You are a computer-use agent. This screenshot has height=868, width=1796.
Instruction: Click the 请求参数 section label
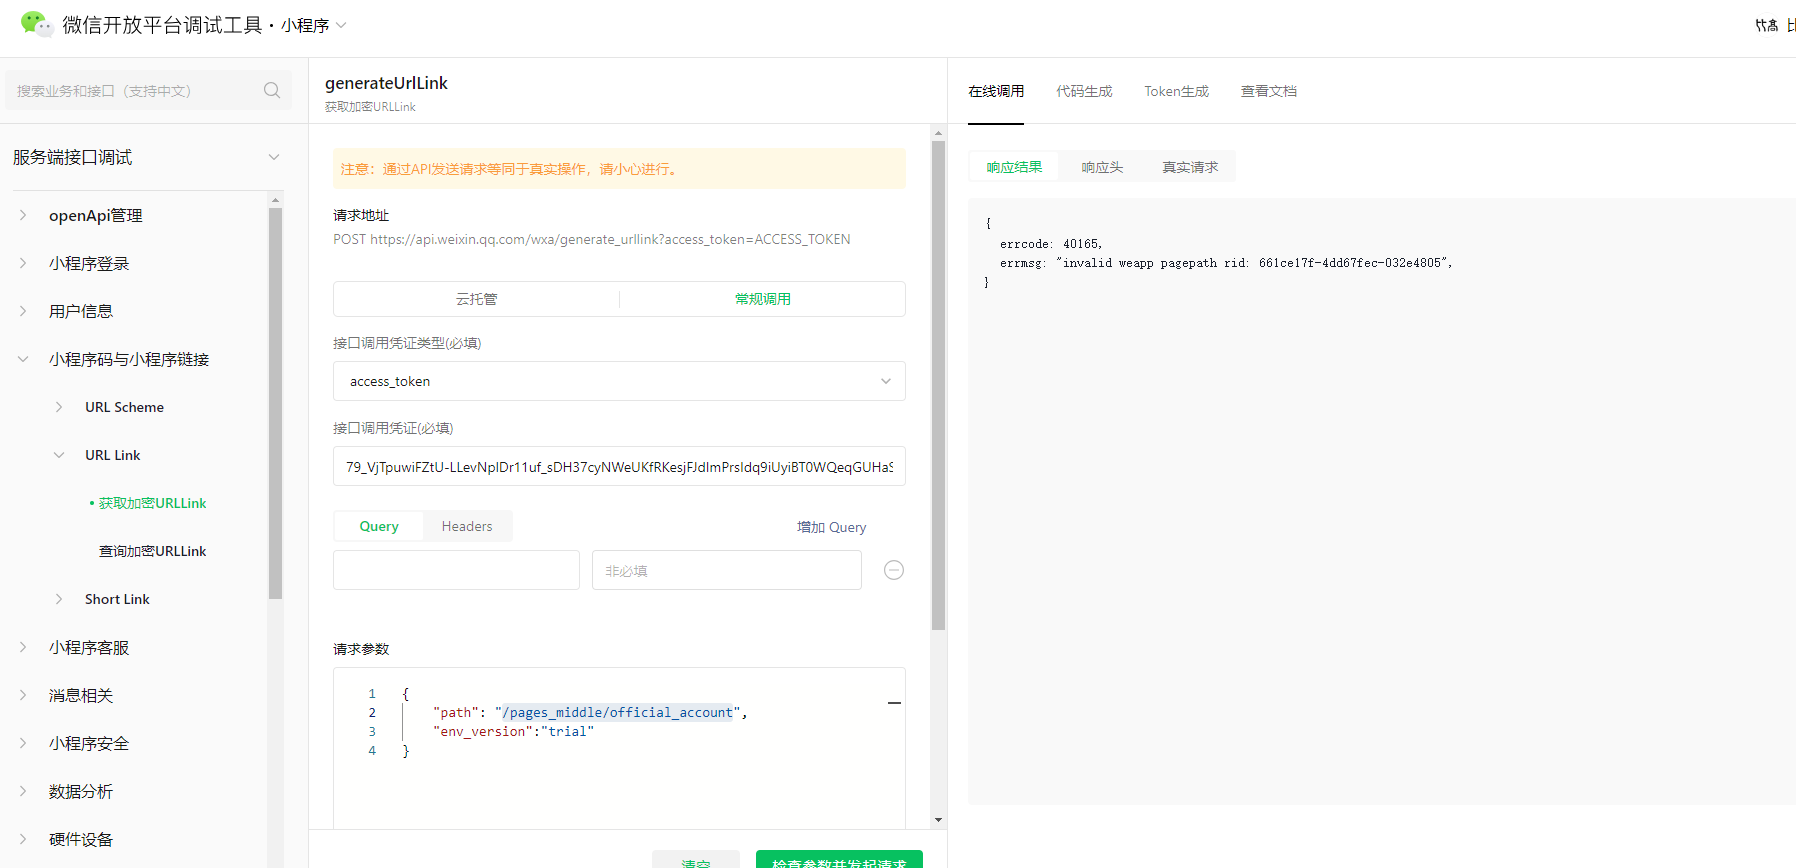point(361,649)
